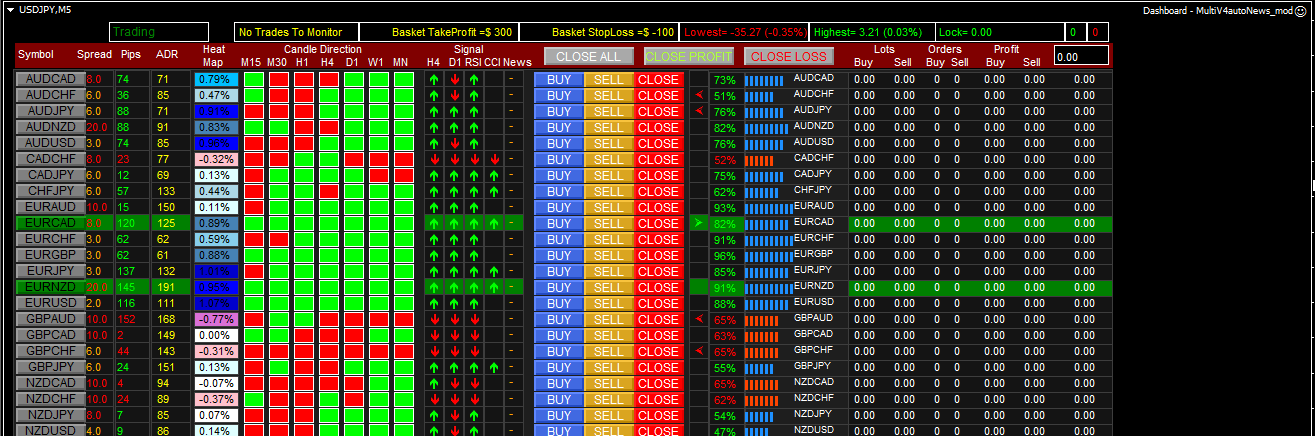Click the red alert arrow beside AUDCHF 51%

(x=699, y=95)
